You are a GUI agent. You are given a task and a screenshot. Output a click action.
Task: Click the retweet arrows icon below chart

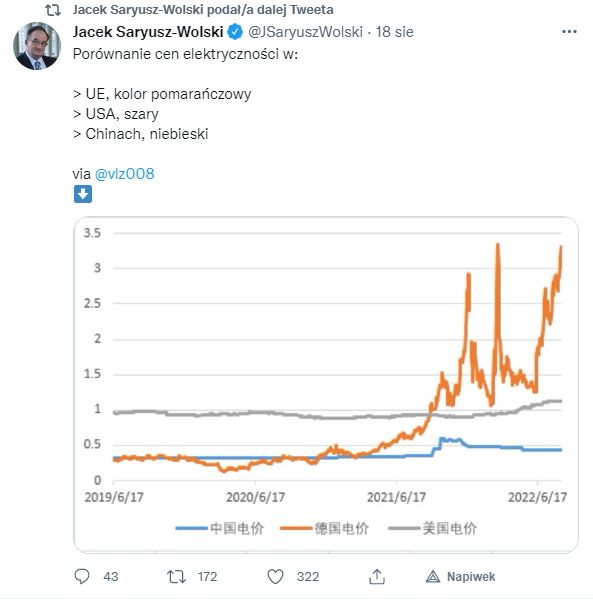176,576
